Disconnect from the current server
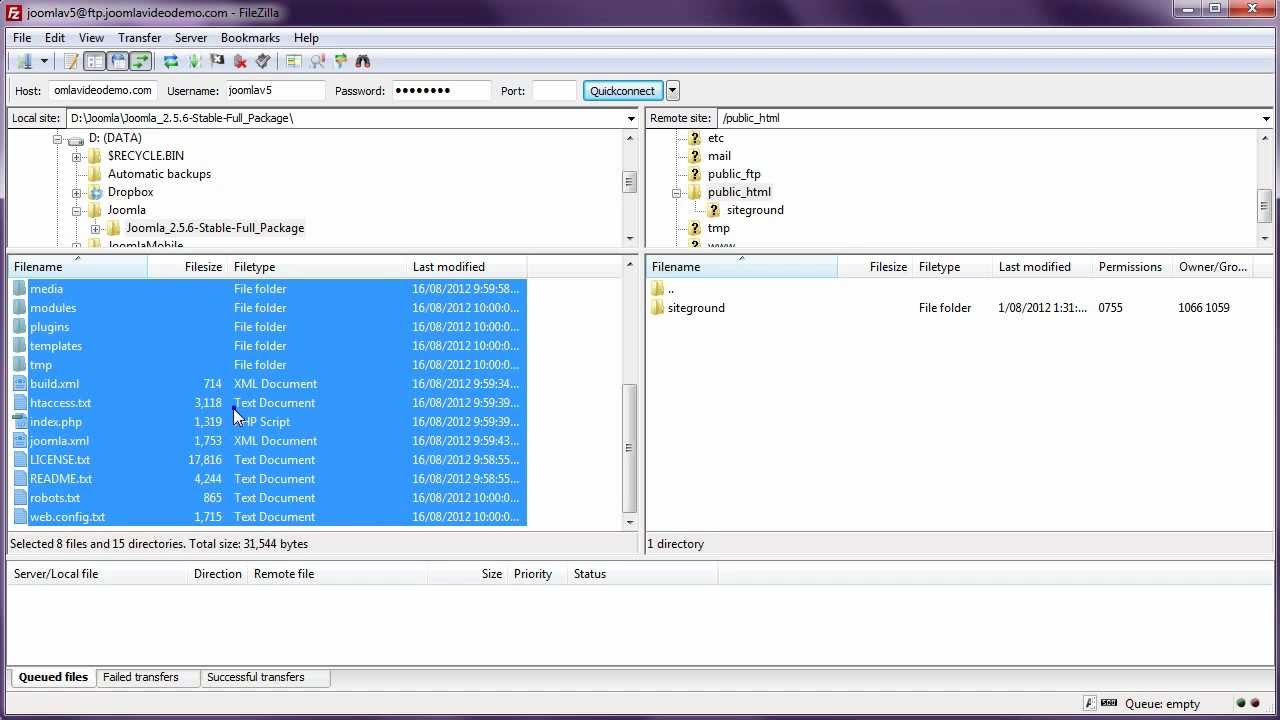 point(240,61)
